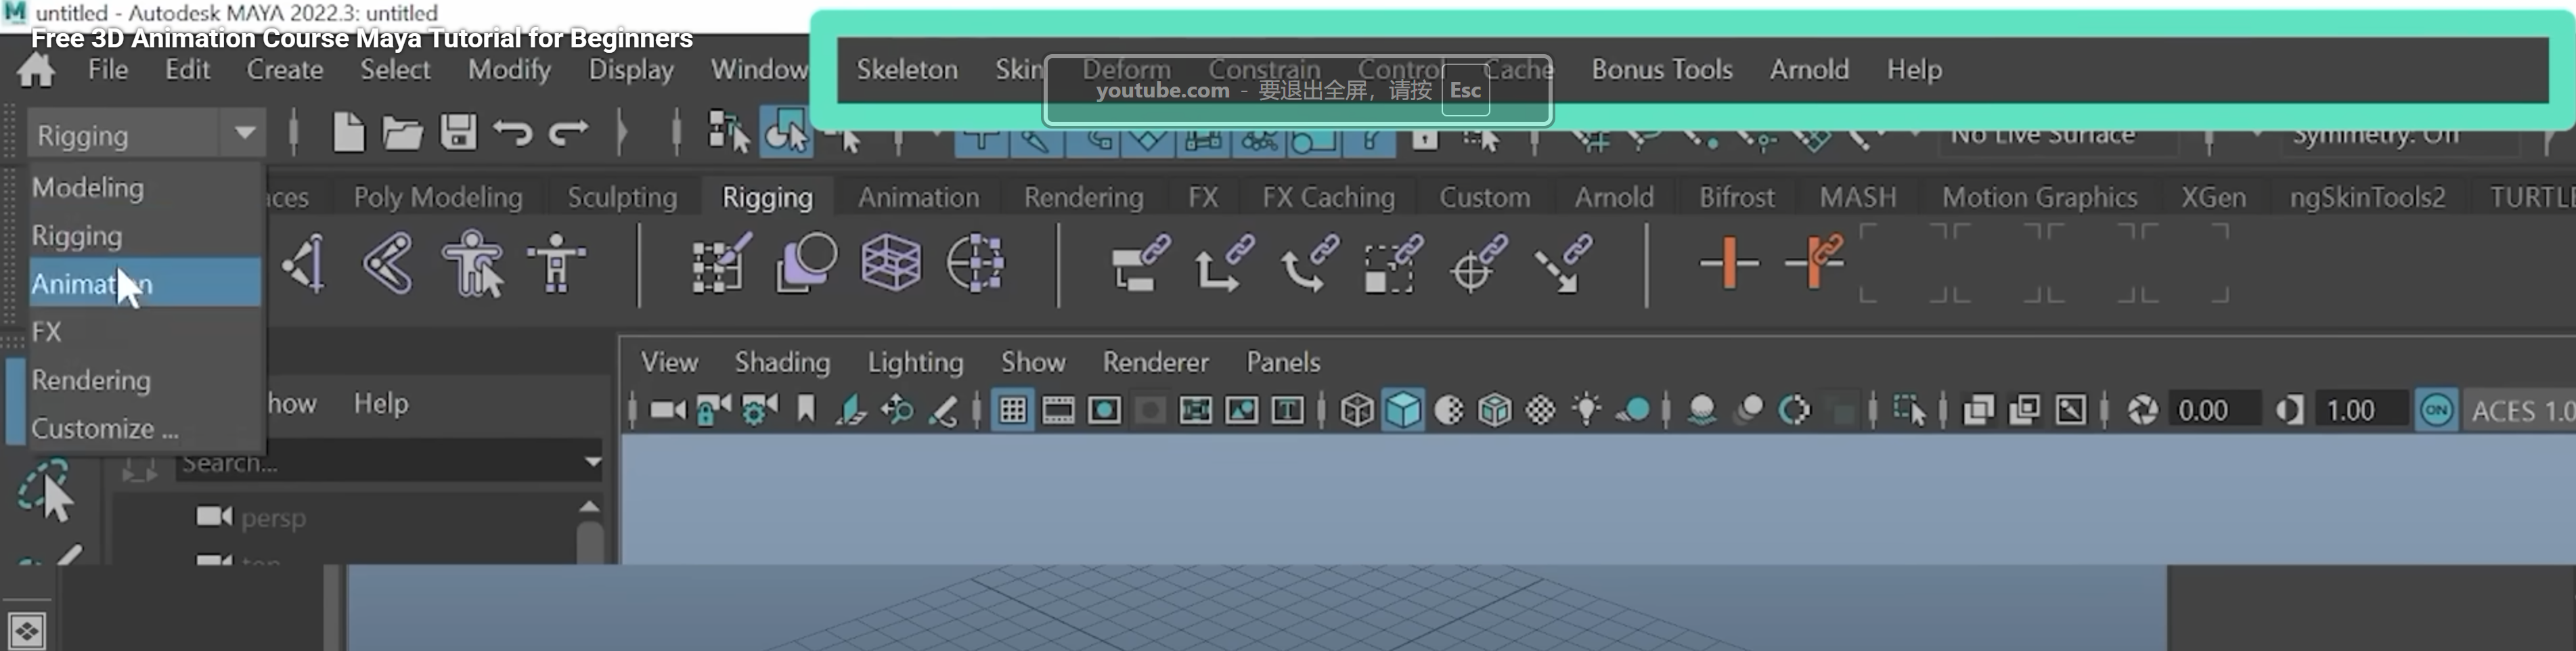
Task: Open the viewport Panels menu
Action: pos(1283,363)
